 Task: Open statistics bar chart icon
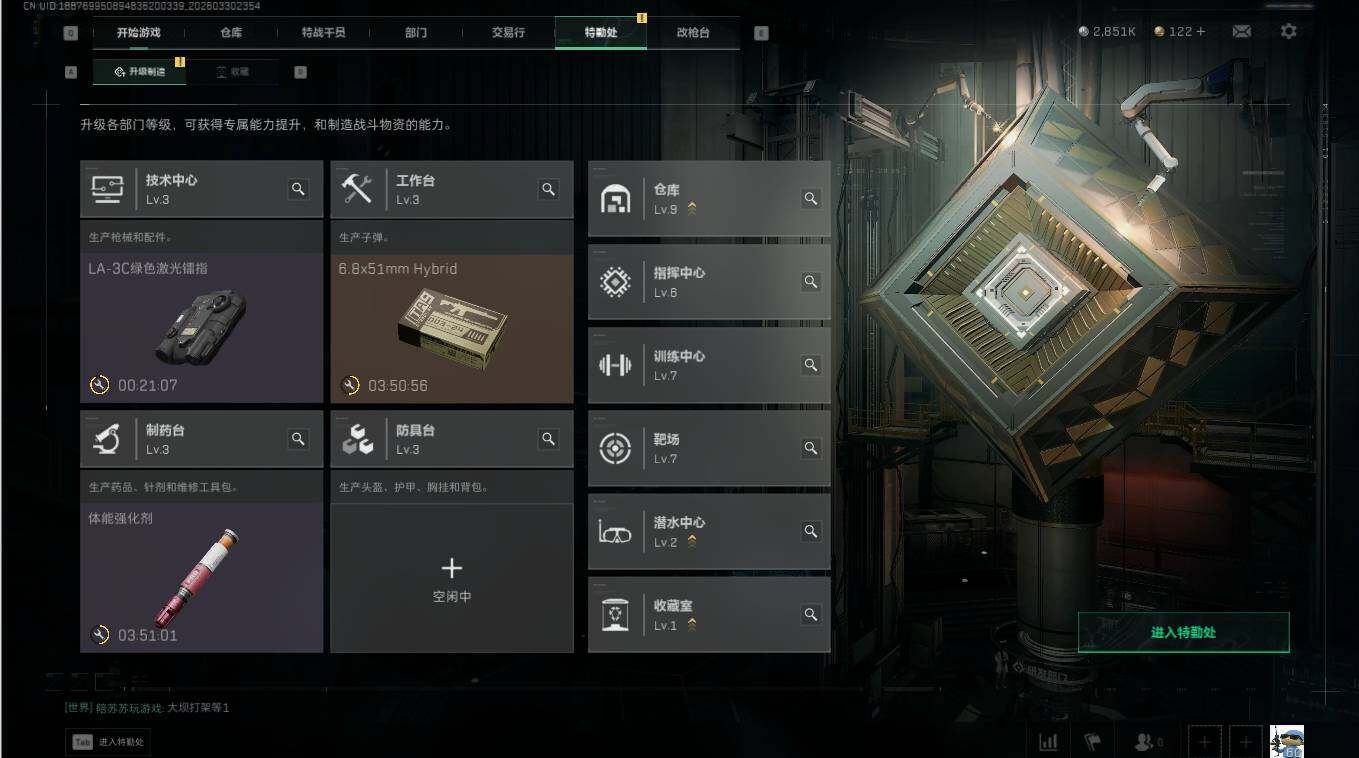[x=1048, y=742]
